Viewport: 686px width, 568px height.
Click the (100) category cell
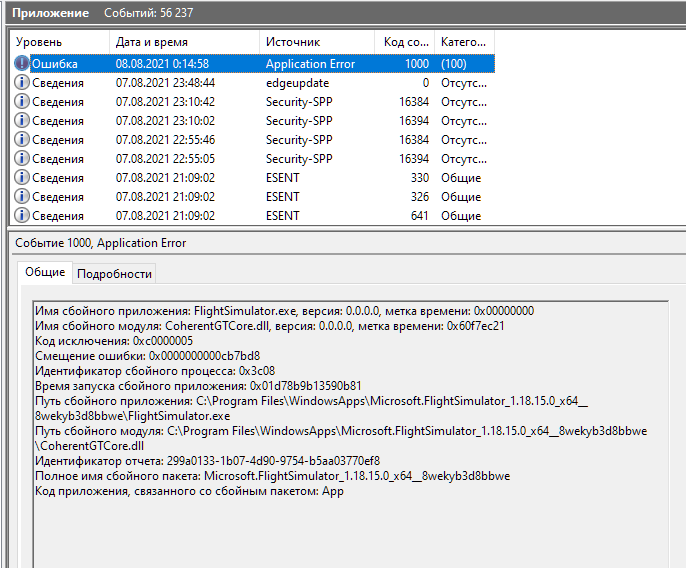[454, 64]
